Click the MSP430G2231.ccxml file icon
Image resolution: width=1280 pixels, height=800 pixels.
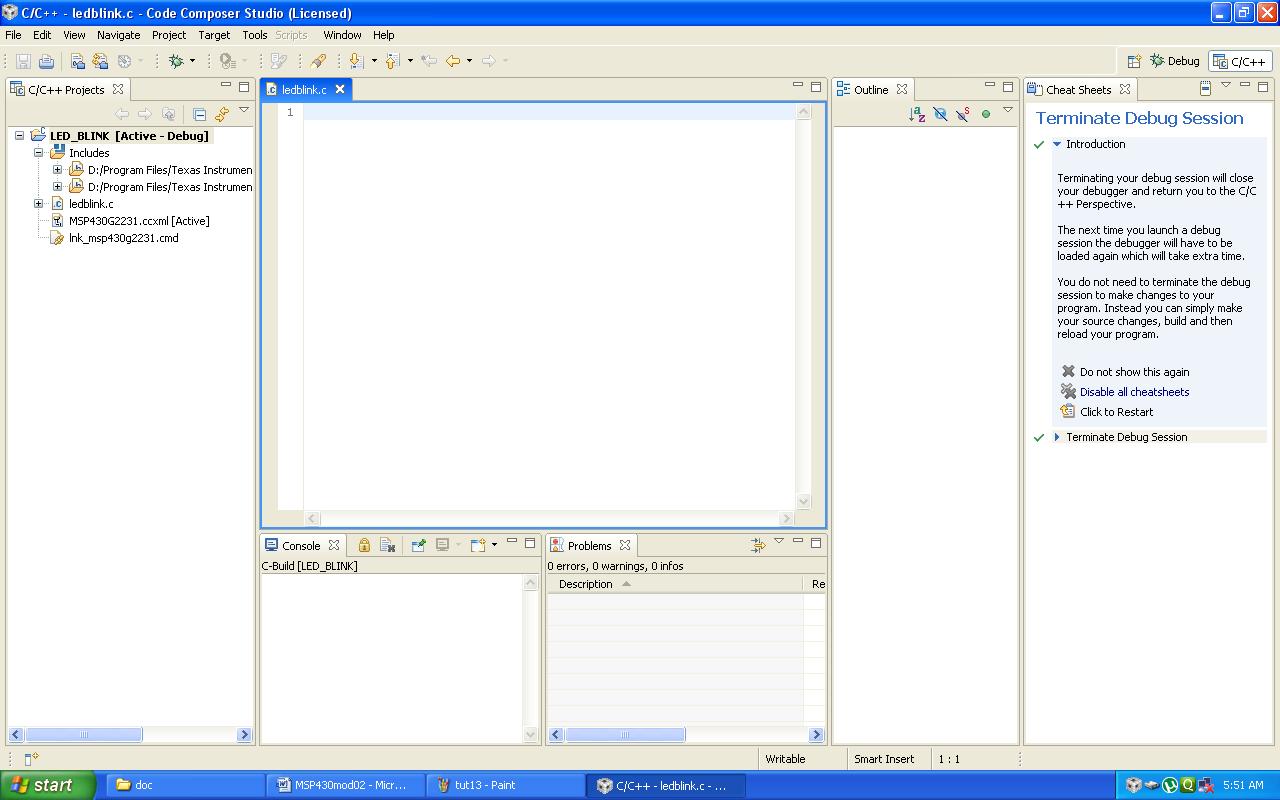58,221
